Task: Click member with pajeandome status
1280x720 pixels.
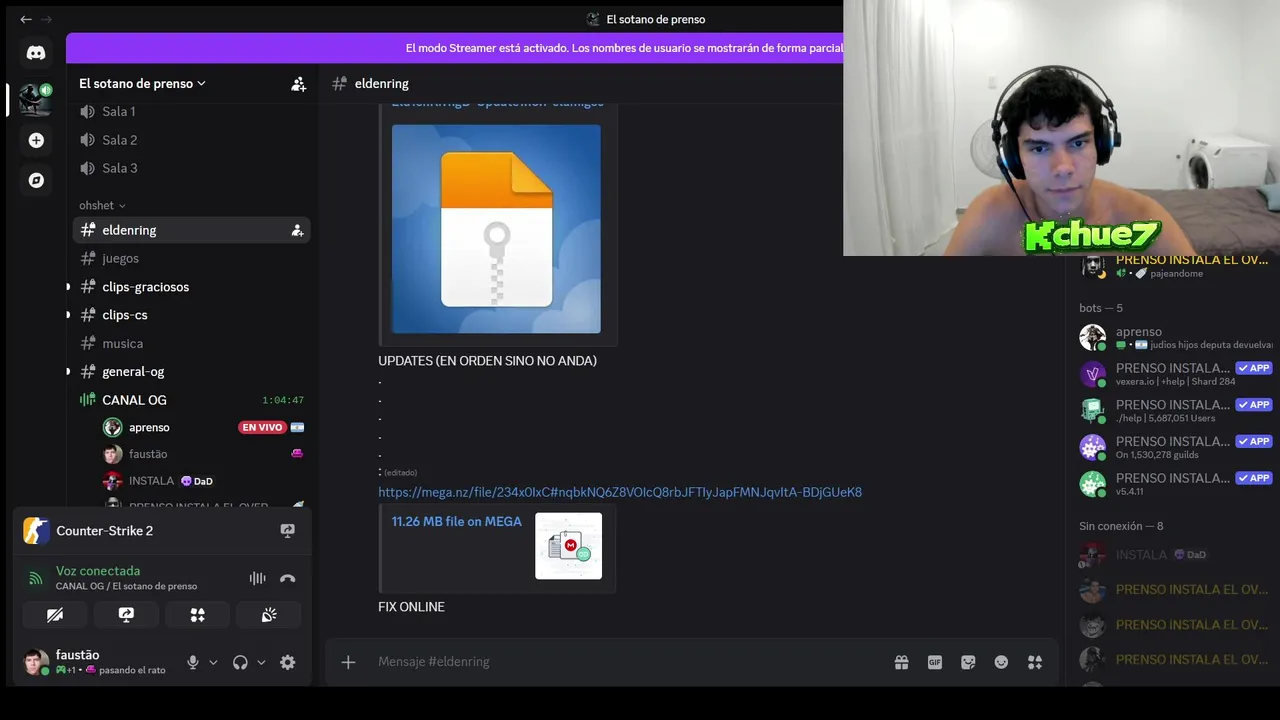Action: [1173, 266]
